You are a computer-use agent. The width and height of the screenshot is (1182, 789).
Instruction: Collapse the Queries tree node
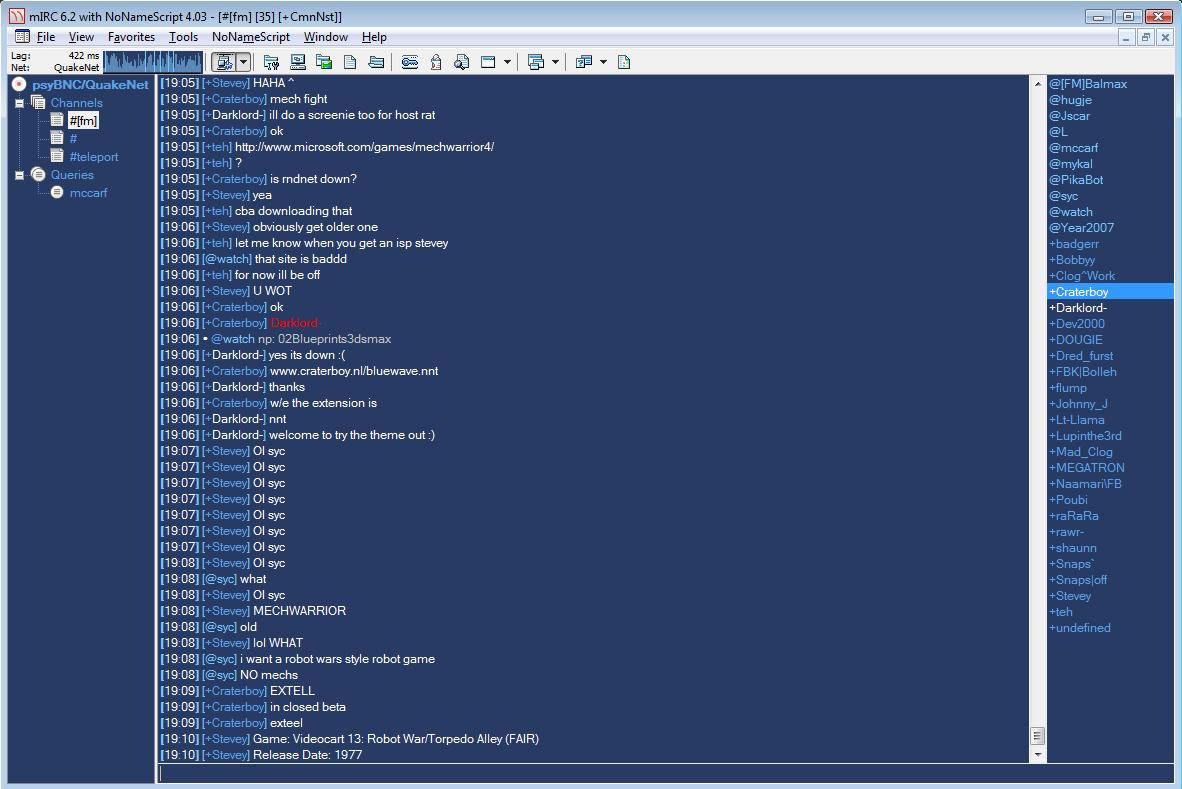pos(20,176)
